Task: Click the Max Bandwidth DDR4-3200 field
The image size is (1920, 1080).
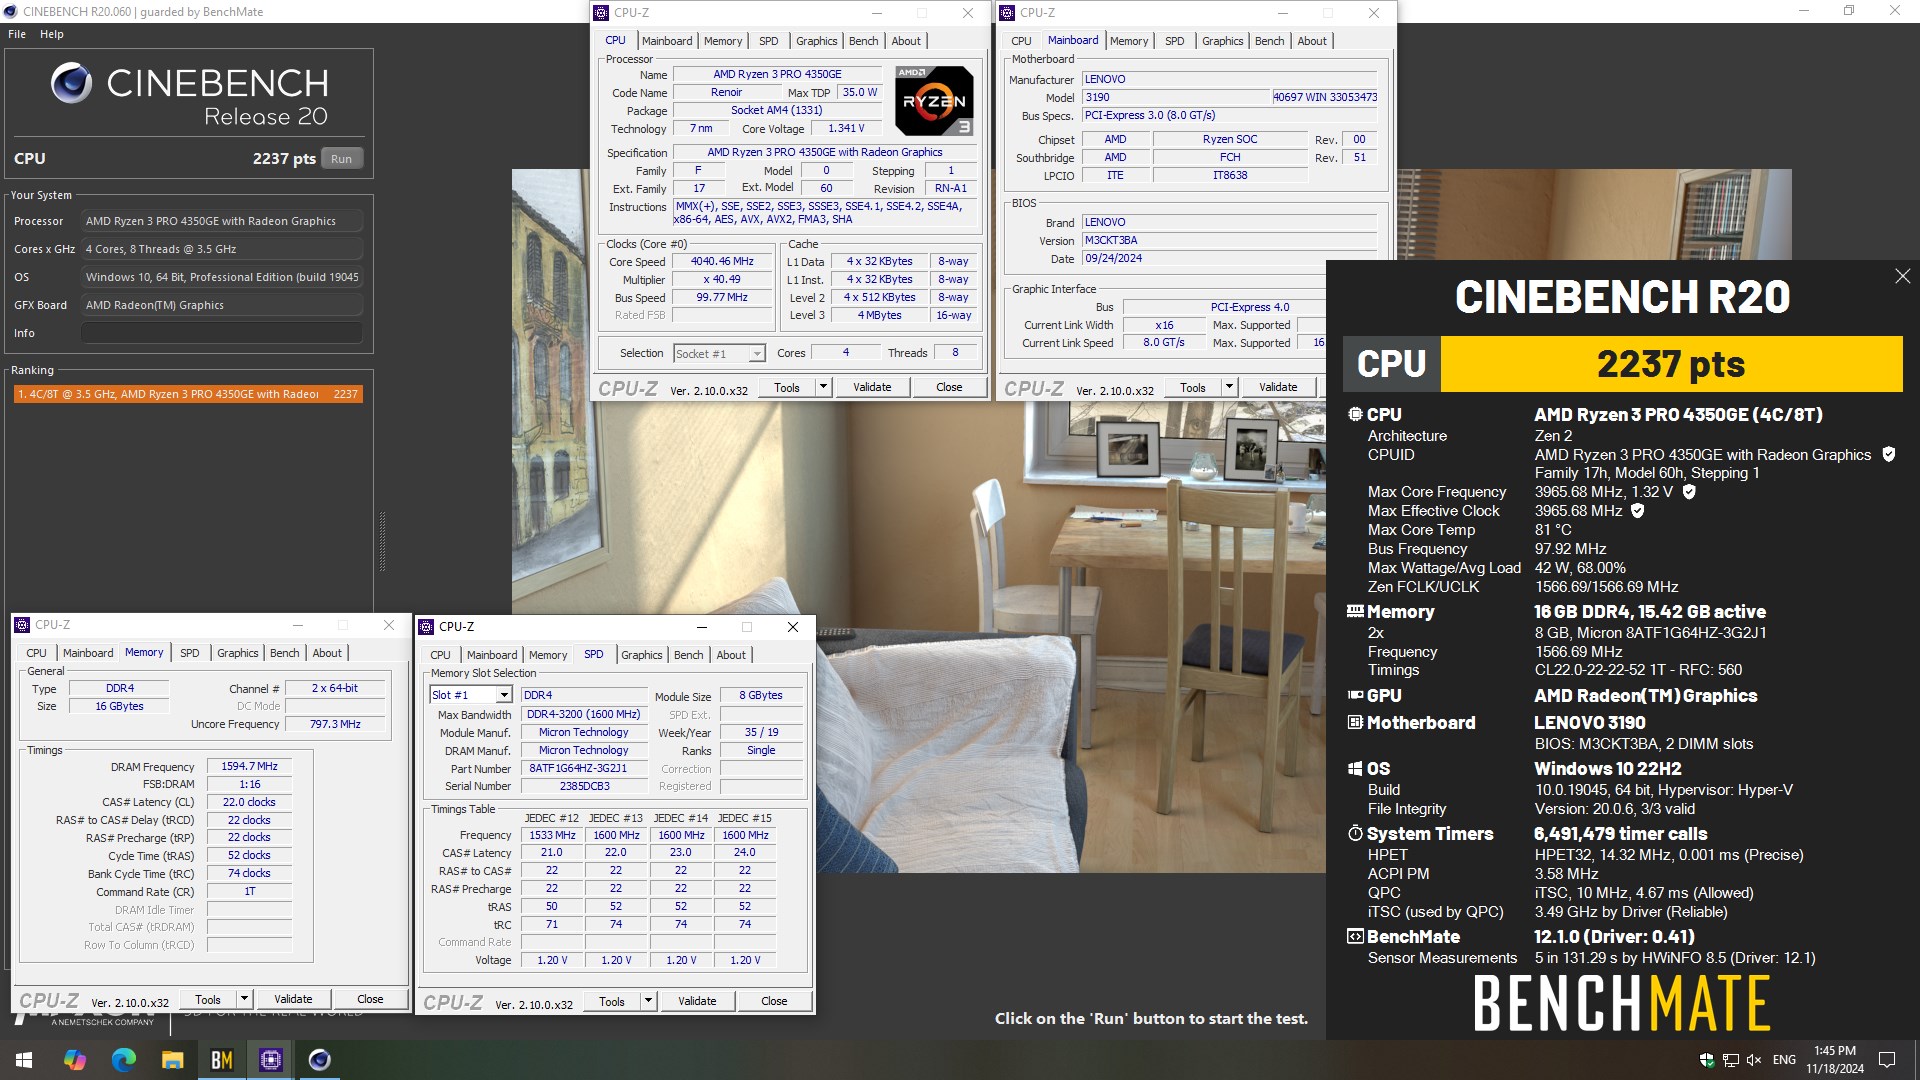Action: (x=584, y=714)
